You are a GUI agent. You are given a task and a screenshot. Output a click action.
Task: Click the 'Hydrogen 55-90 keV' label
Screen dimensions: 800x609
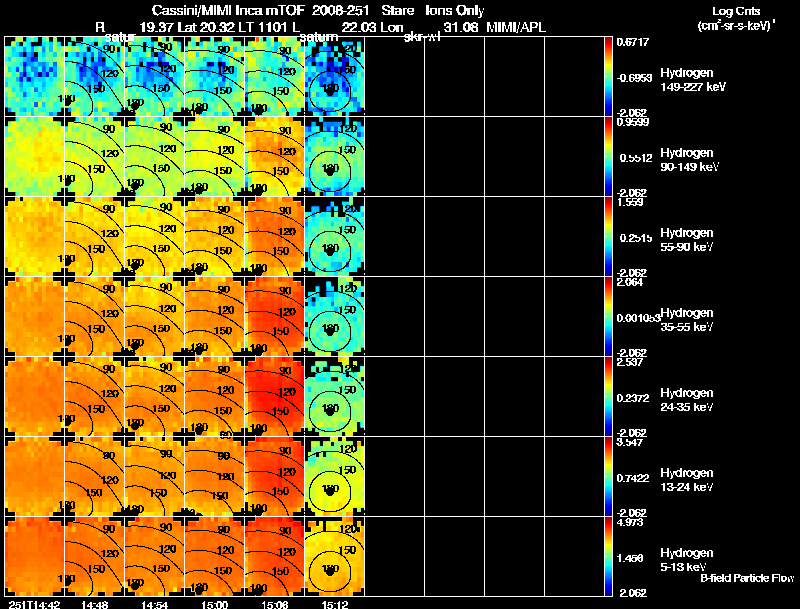coord(687,240)
